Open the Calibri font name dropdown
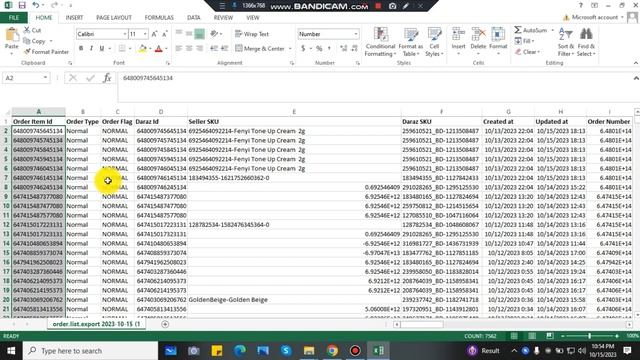This screenshot has height=360, width=640. point(125,34)
